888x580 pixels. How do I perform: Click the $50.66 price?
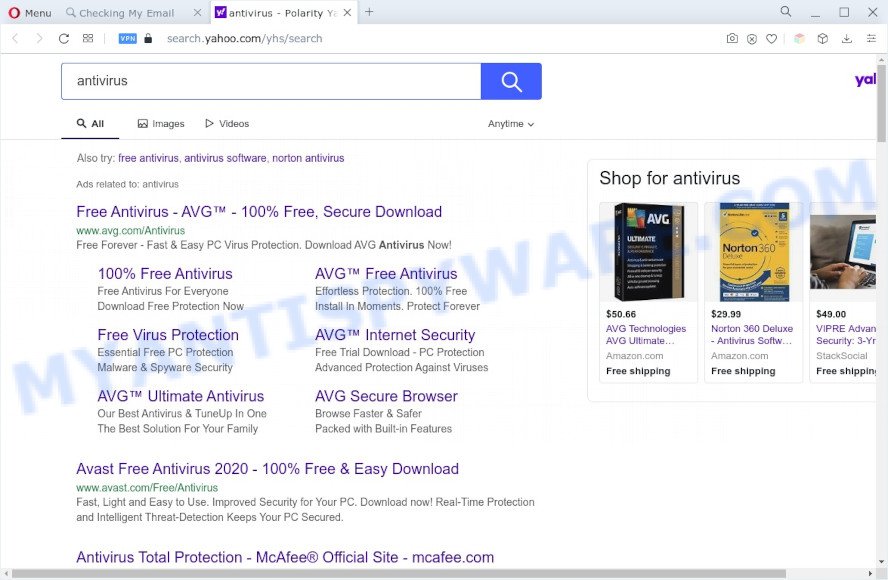tap(621, 314)
